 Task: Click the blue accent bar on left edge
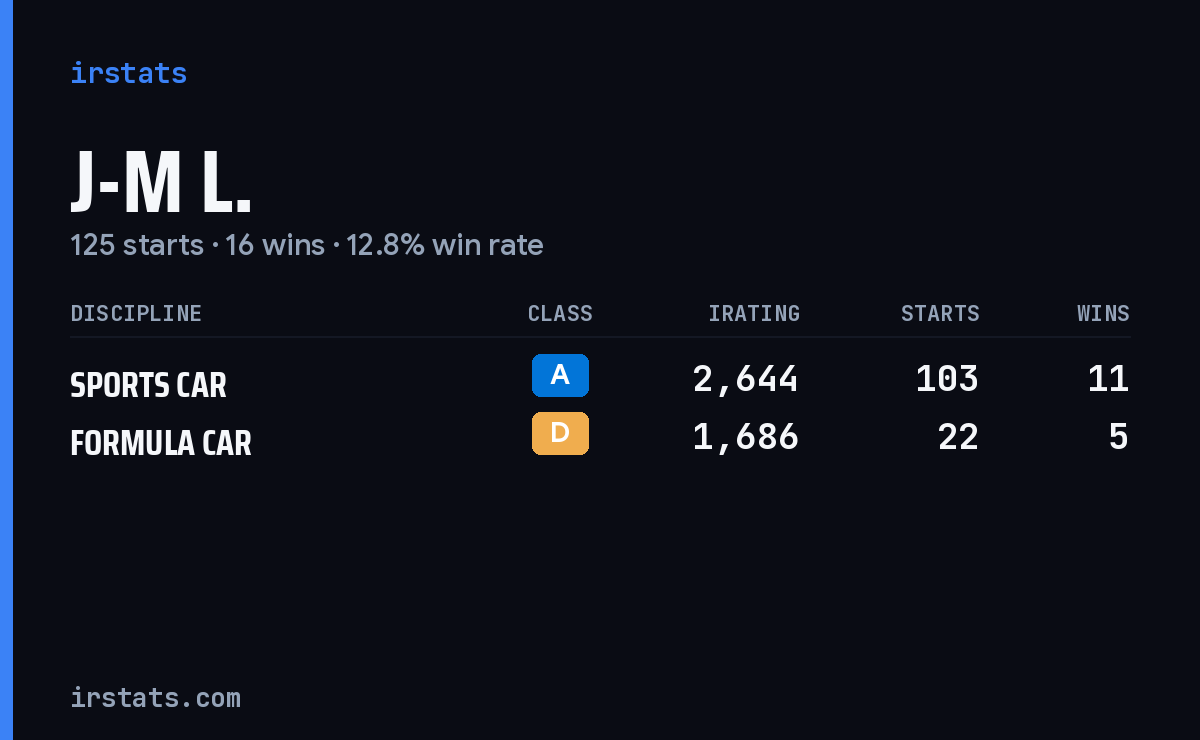pyautogui.click(x=6, y=370)
